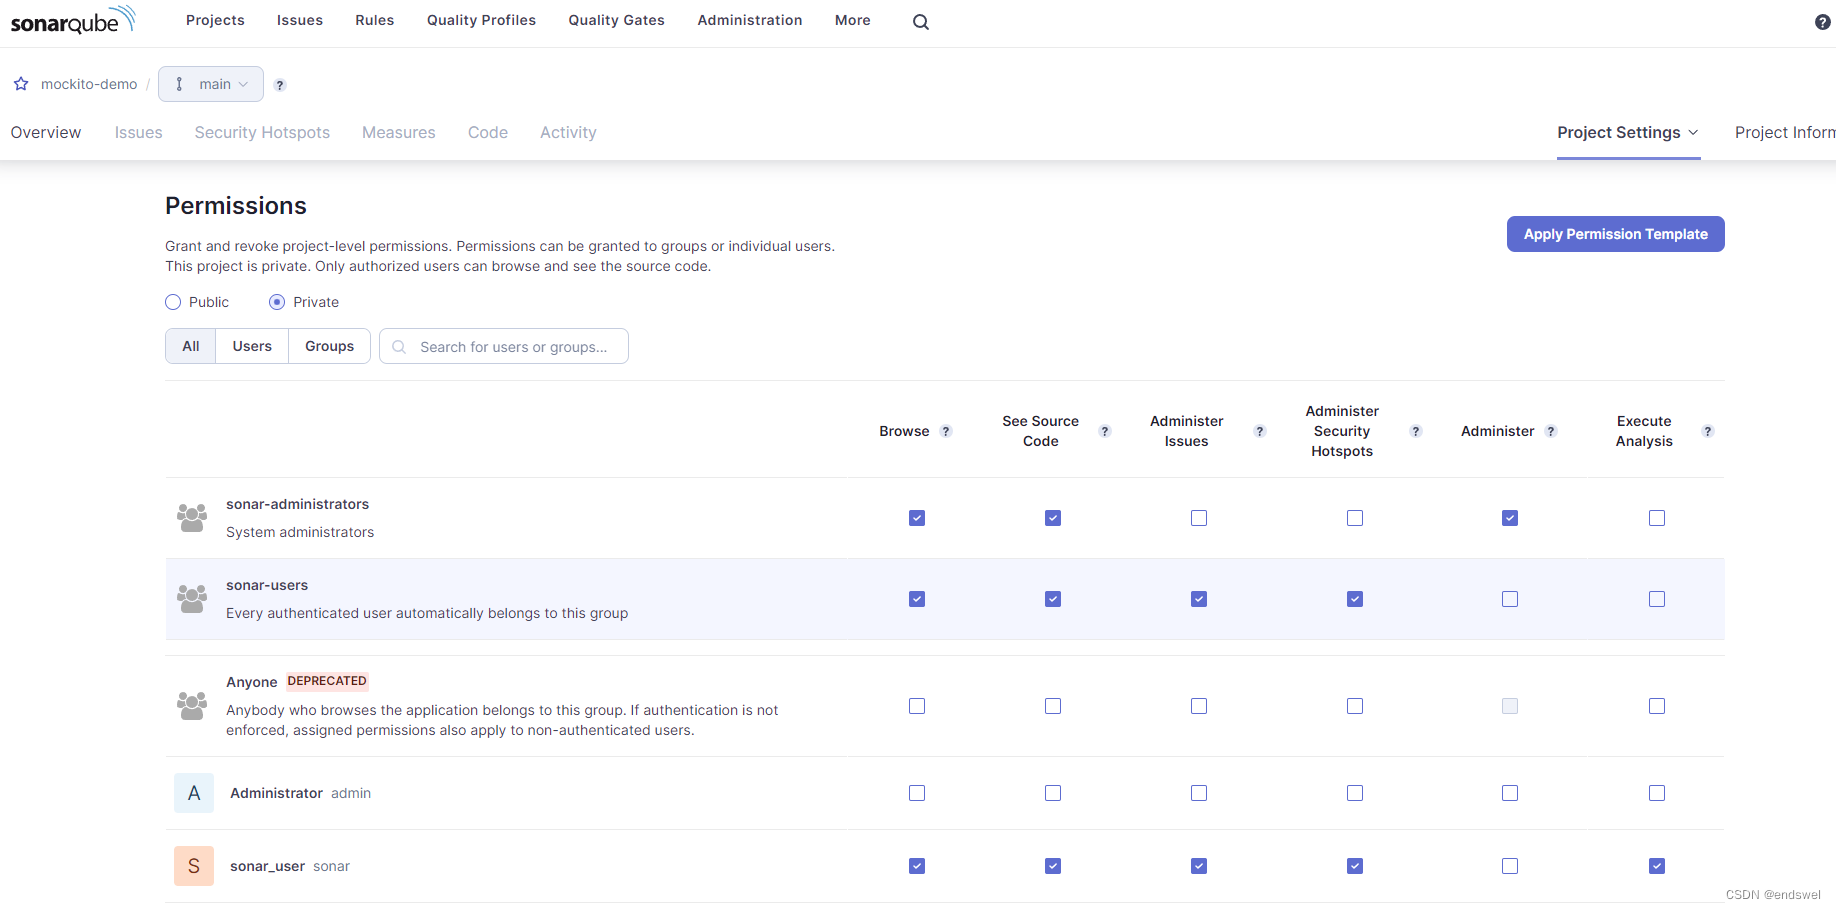Uncheck Administer for sonar-administrators
Viewport: 1836px width, 909px height.
point(1510,518)
